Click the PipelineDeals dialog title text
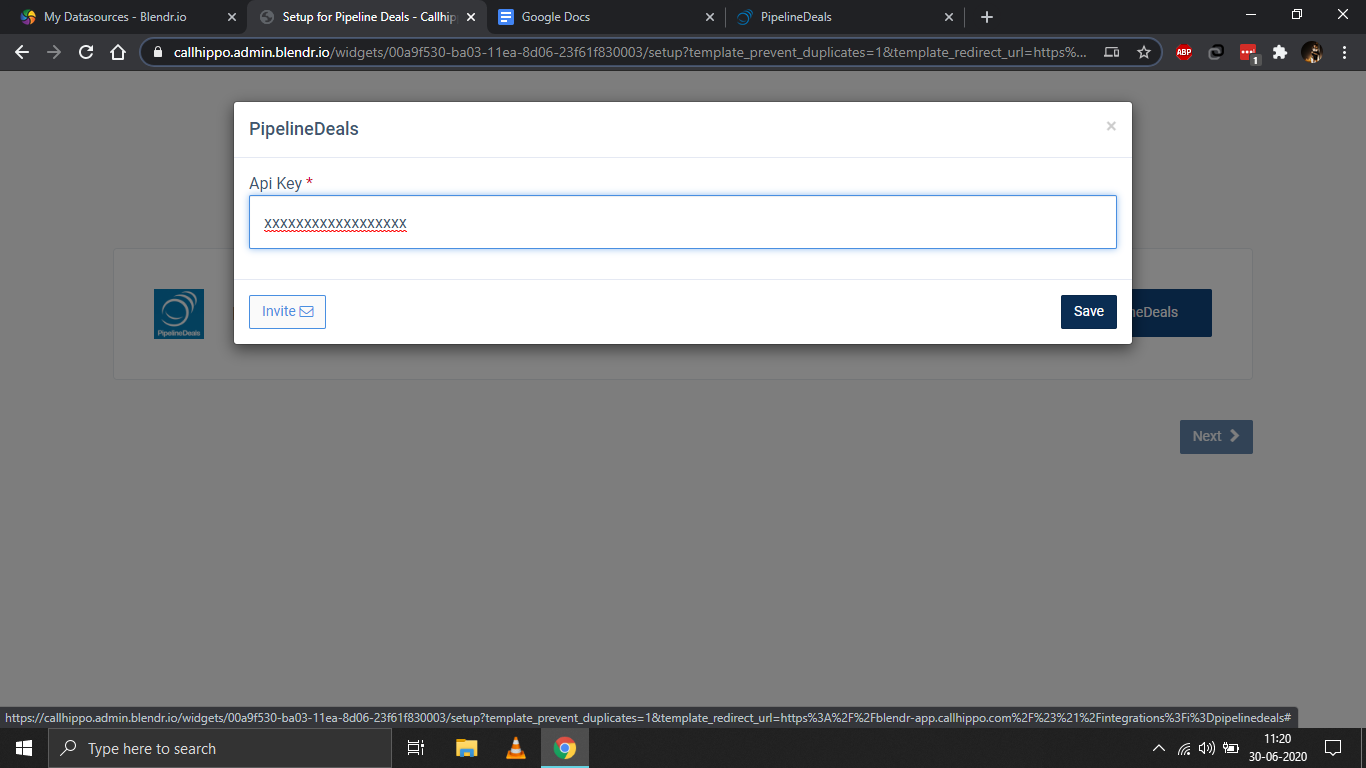 pyautogui.click(x=304, y=129)
